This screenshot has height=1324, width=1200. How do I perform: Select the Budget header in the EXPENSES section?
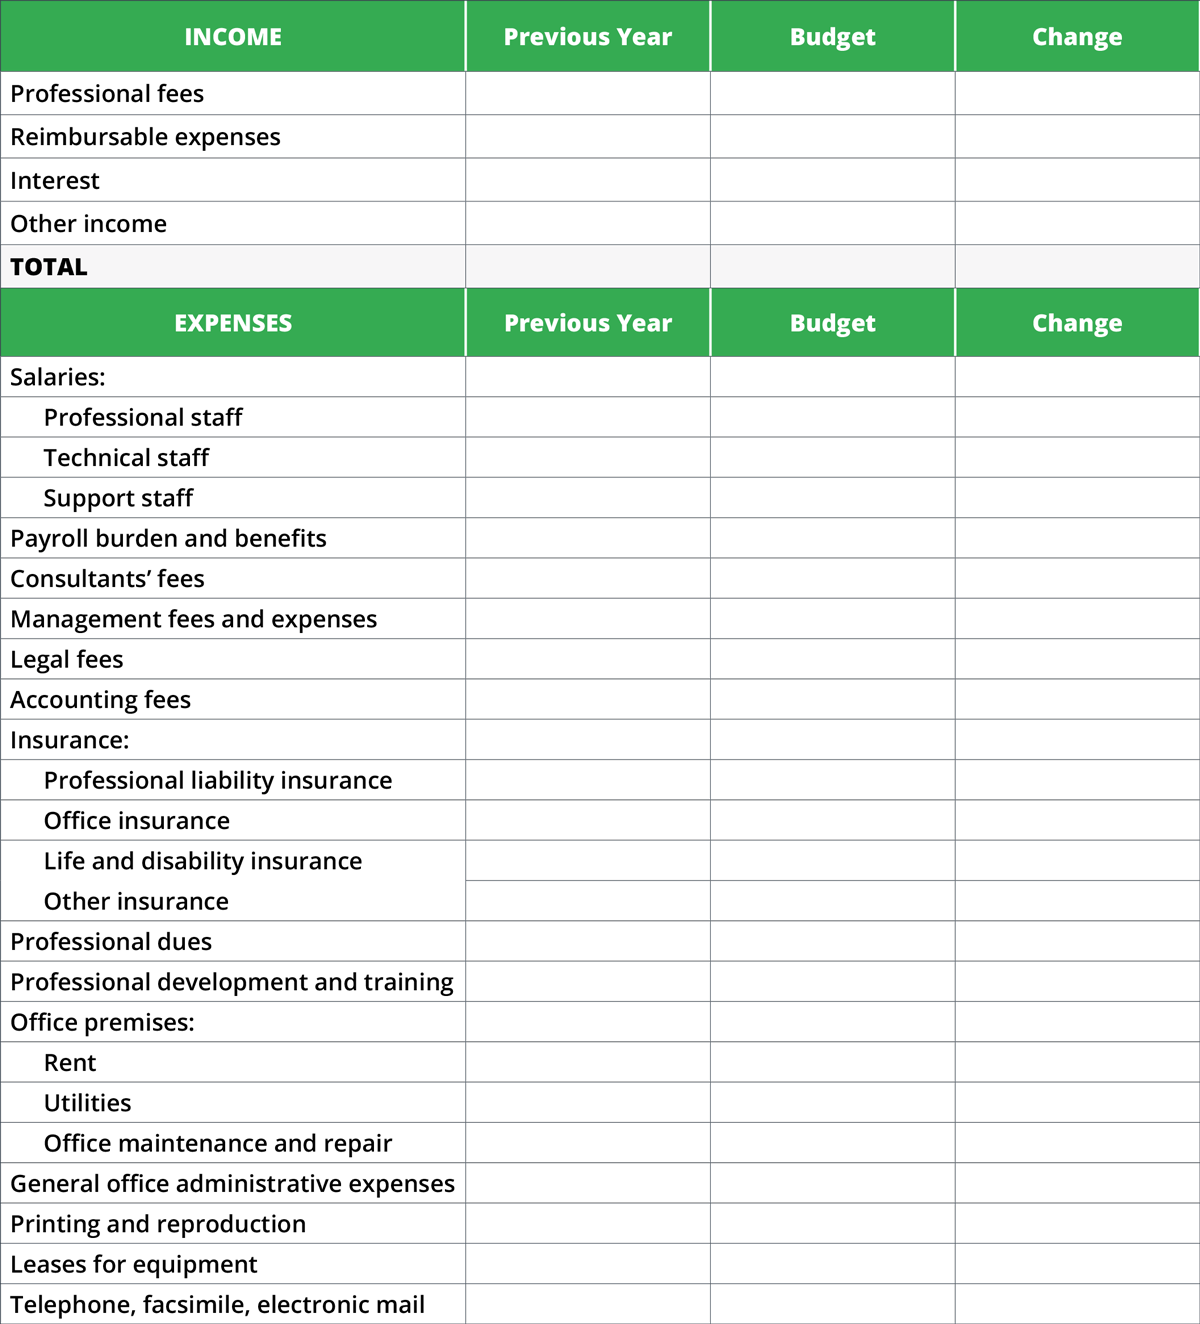(832, 323)
